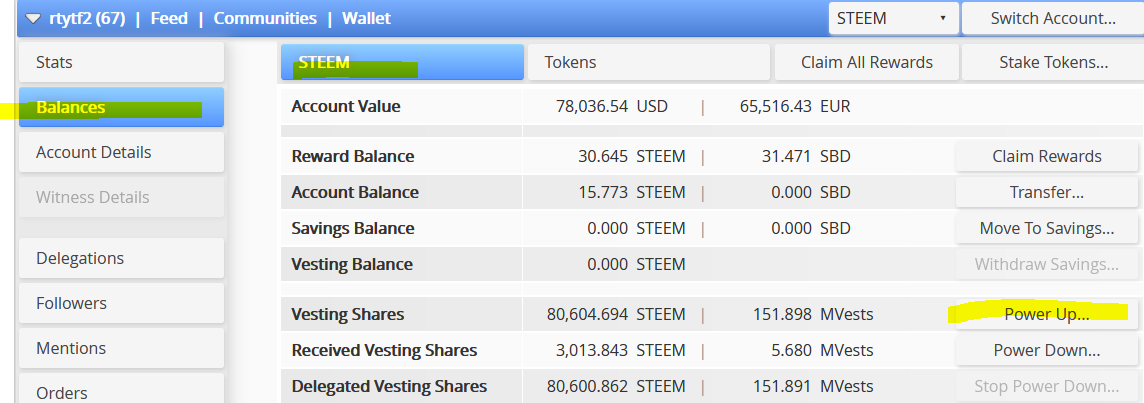The width and height of the screenshot is (1144, 403).
Task: Open the Mentions section
Action: (x=121, y=348)
